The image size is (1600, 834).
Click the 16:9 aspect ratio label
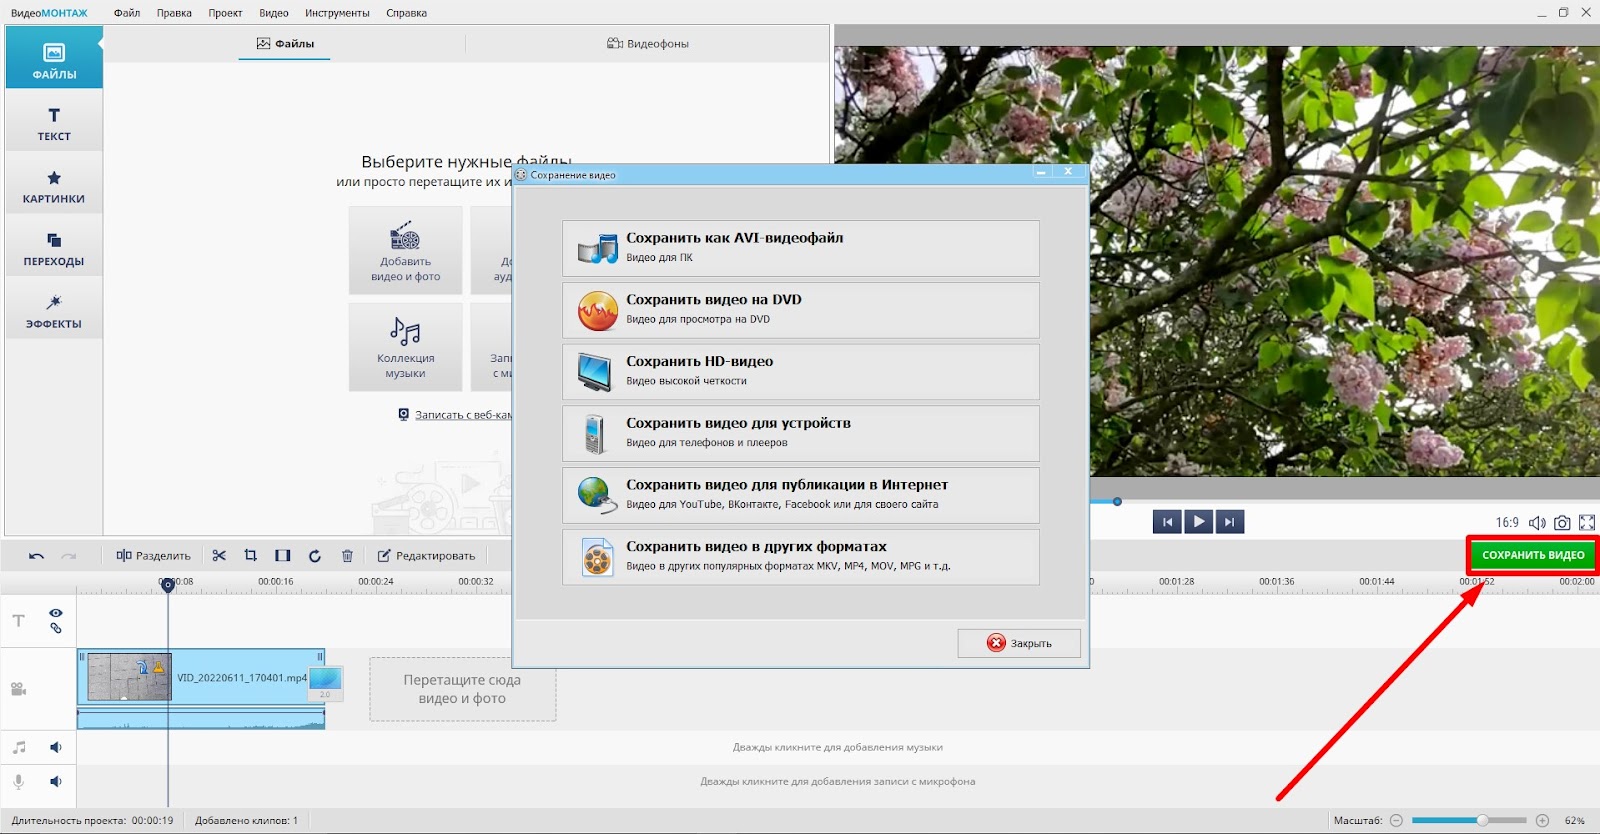1507,523
